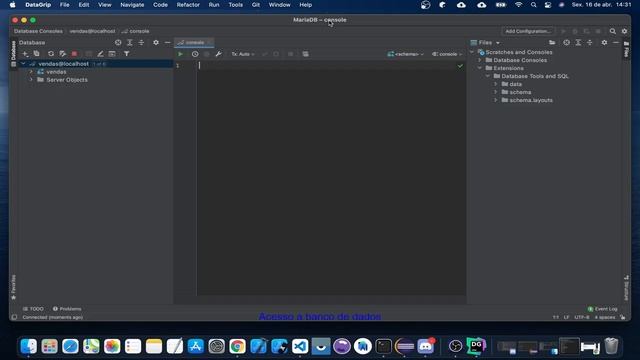Open Google Chrome from the Dock

tap(237, 347)
